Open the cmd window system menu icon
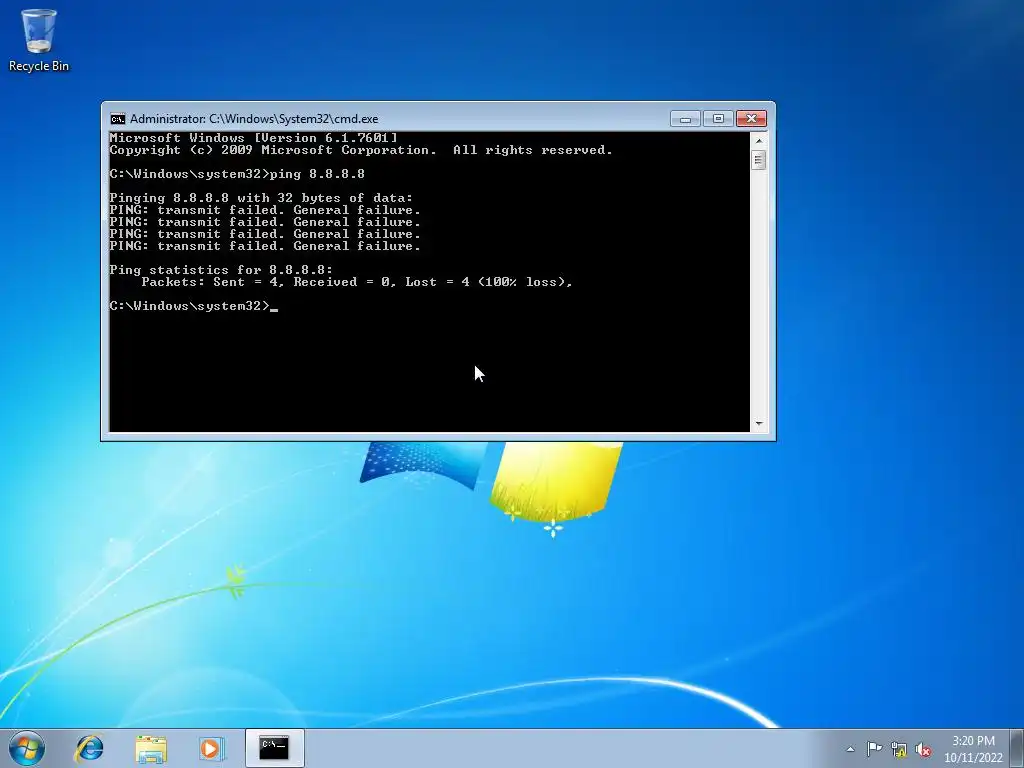 [x=118, y=119]
